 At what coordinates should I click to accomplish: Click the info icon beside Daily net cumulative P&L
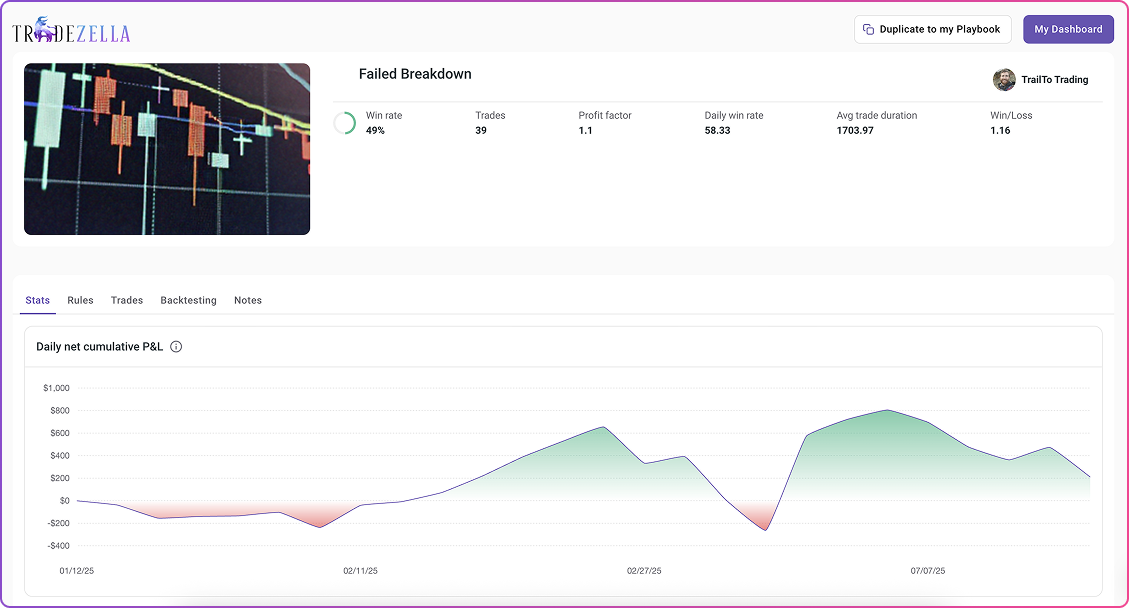point(176,347)
